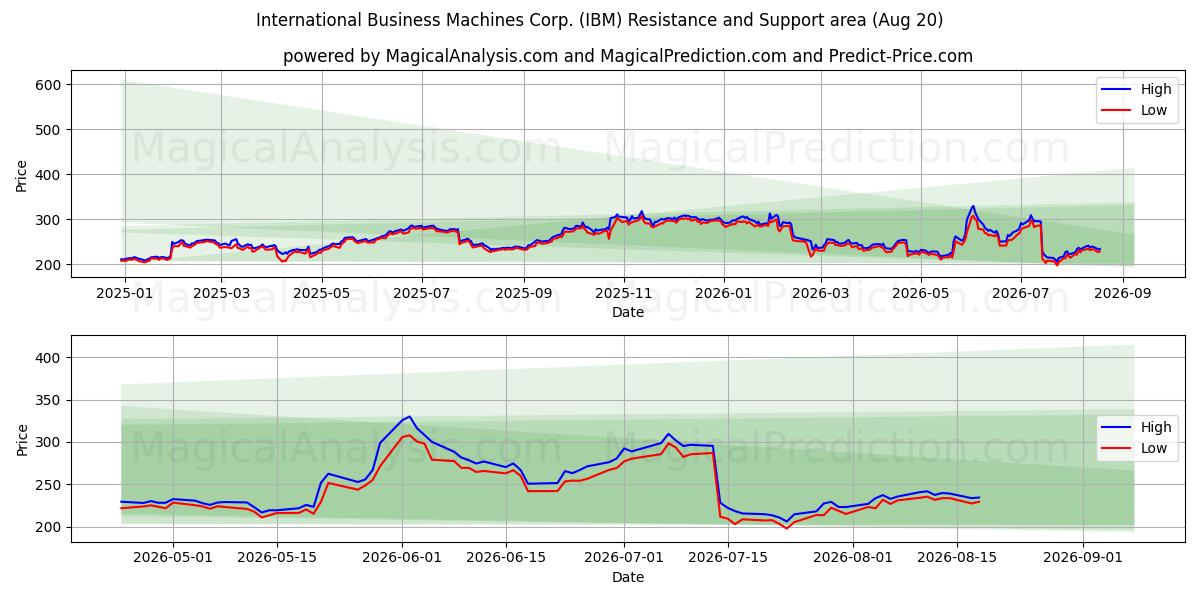Click the 2026-01 date tick
1200x600 pixels.
tap(724, 293)
